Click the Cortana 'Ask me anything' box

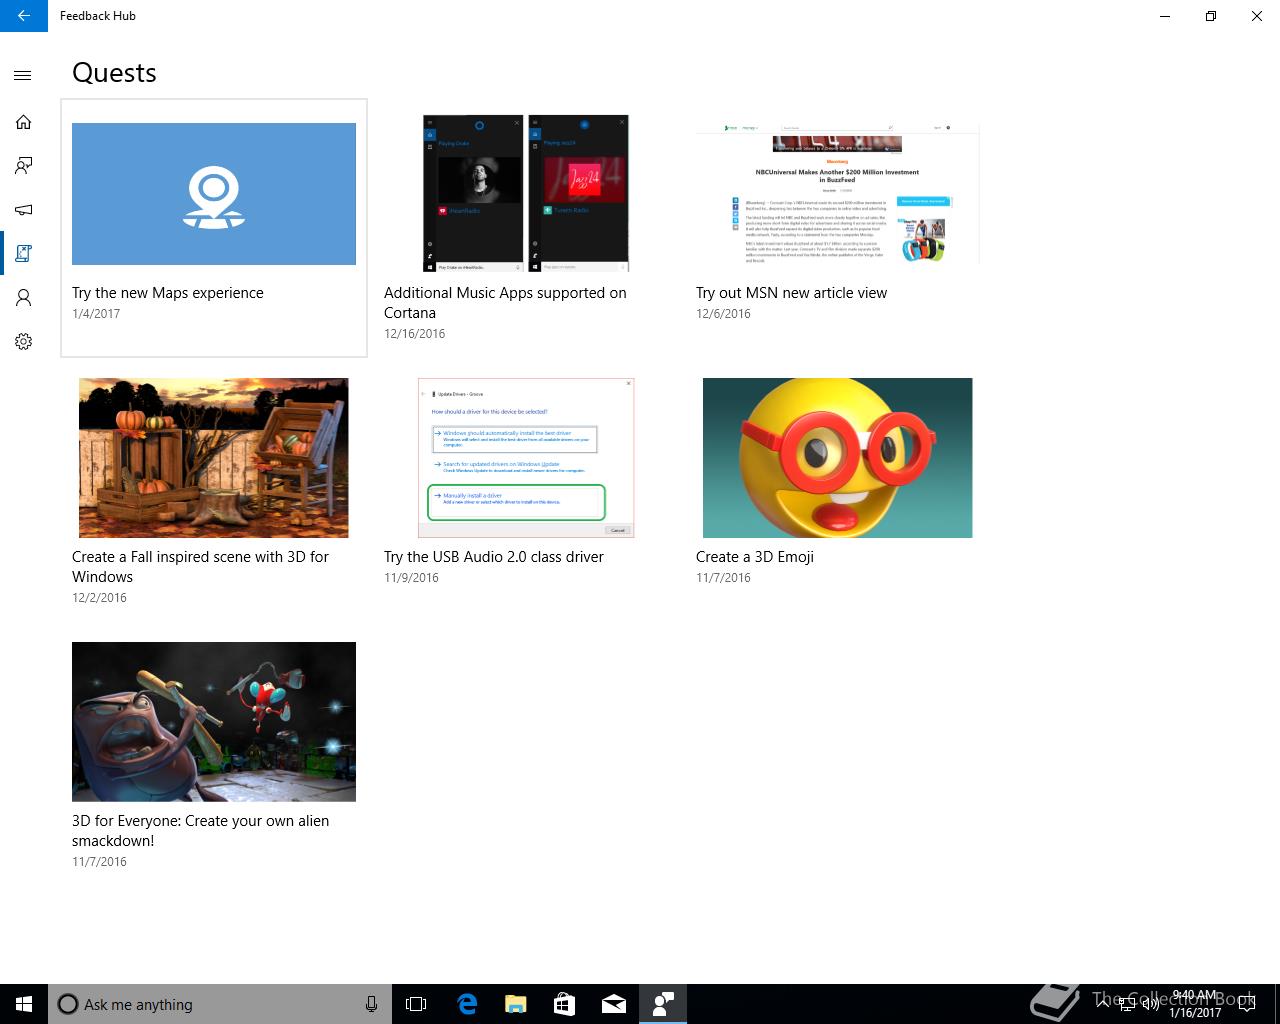tap(210, 1004)
